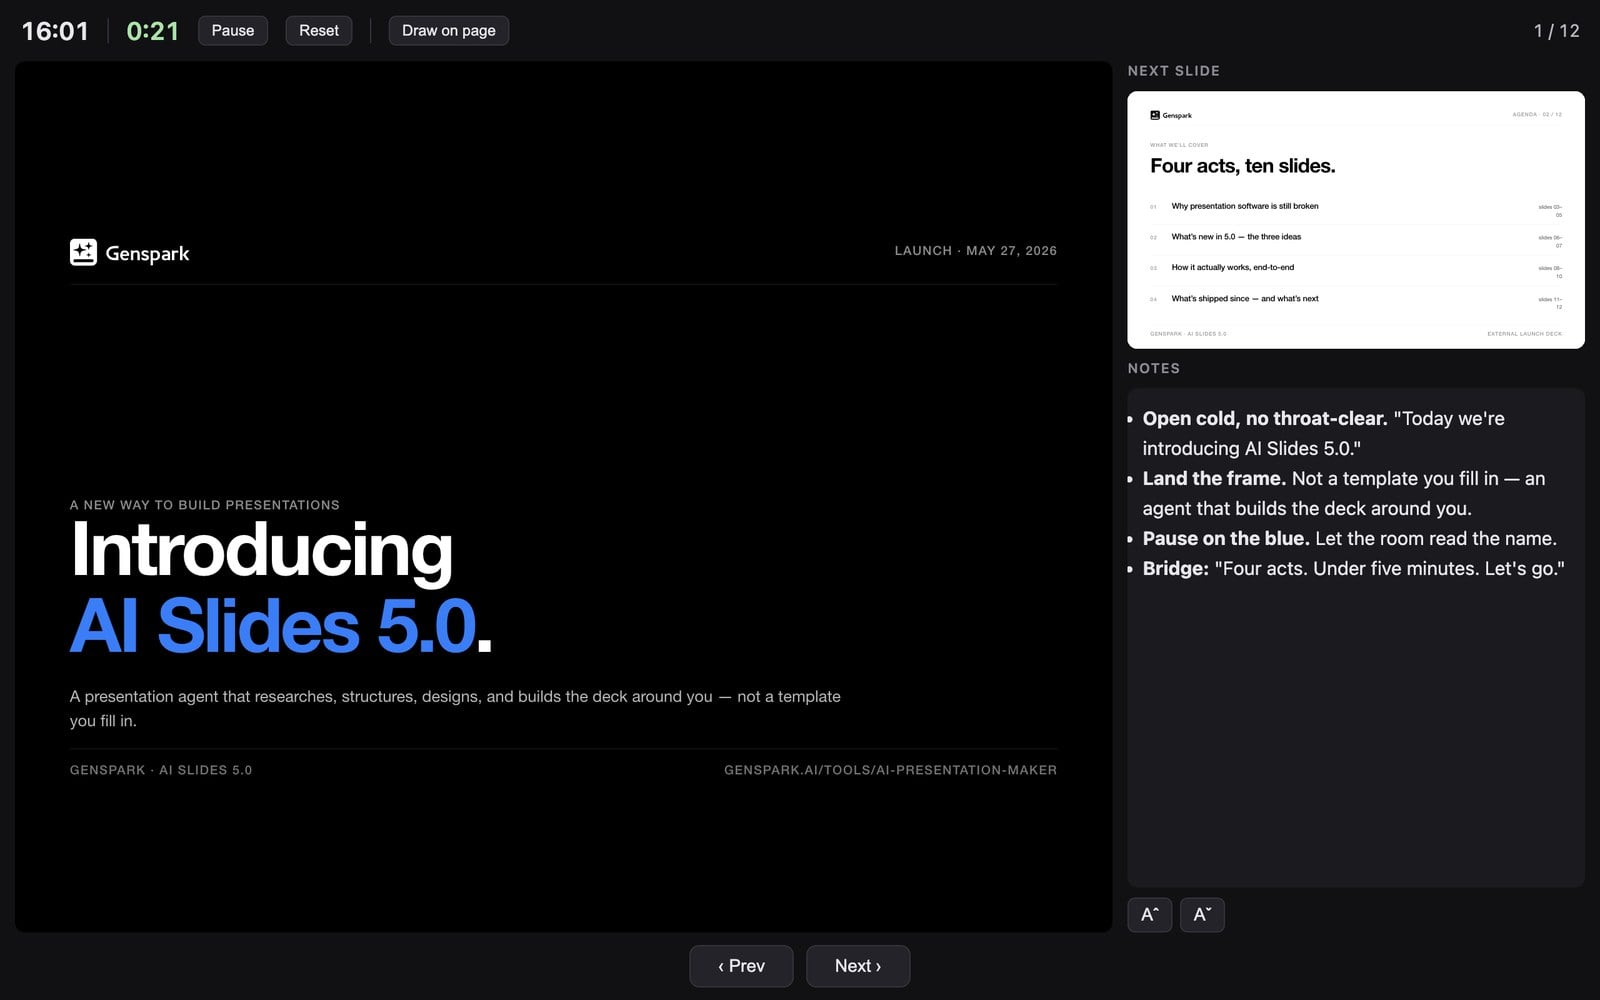Click the 16:01 clock display
The height and width of the screenshot is (1000, 1600).
click(x=55, y=31)
